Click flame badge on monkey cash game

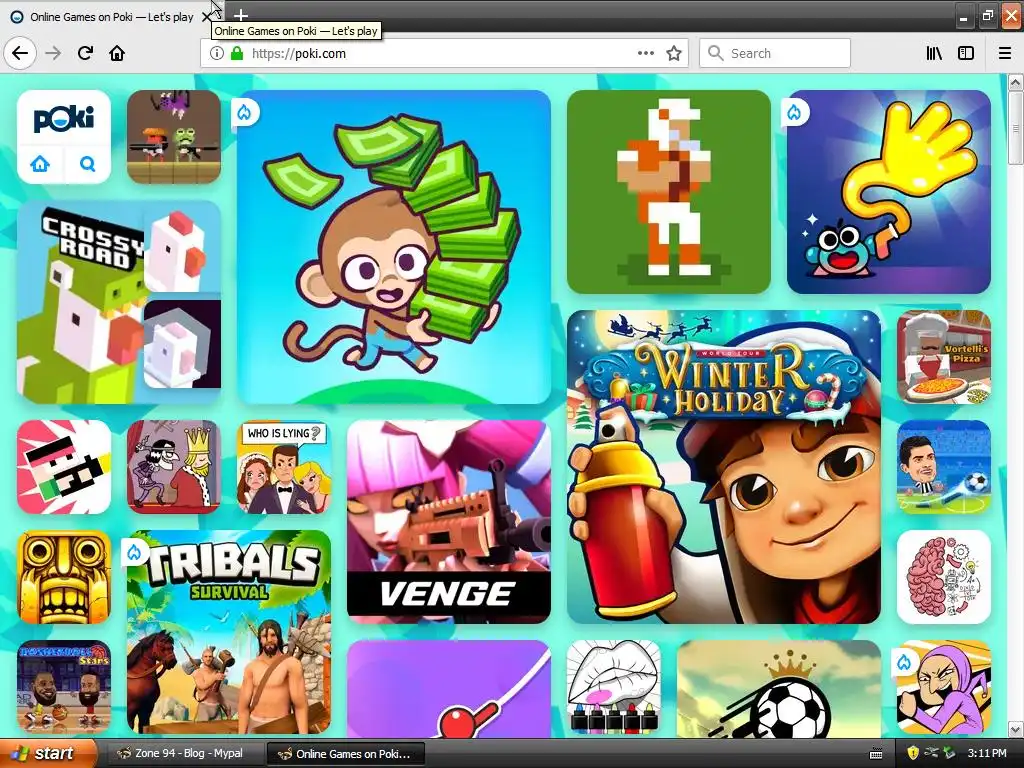245,112
